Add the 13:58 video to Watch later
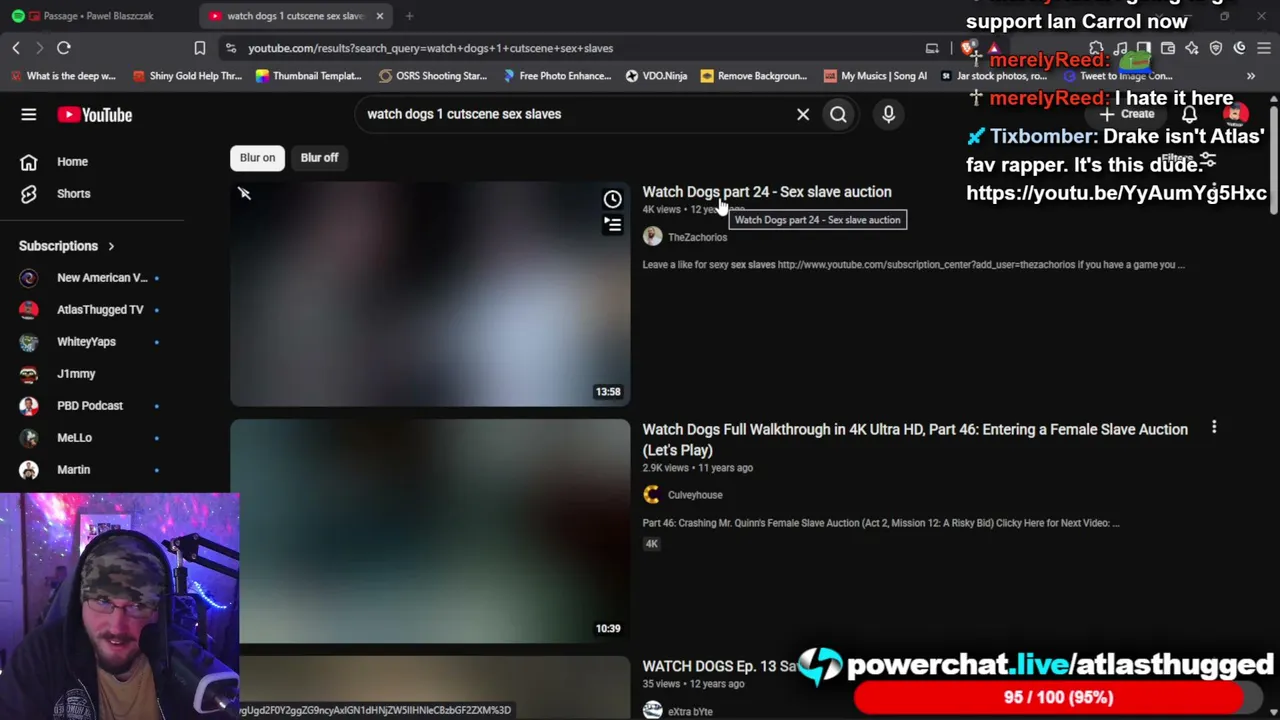The image size is (1280, 720). tap(612, 199)
